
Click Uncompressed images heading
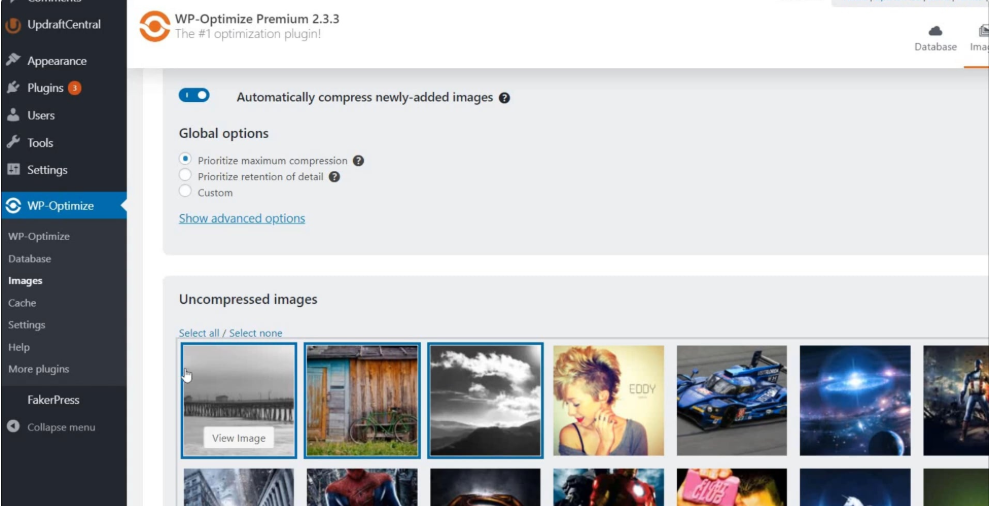(x=248, y=299)
